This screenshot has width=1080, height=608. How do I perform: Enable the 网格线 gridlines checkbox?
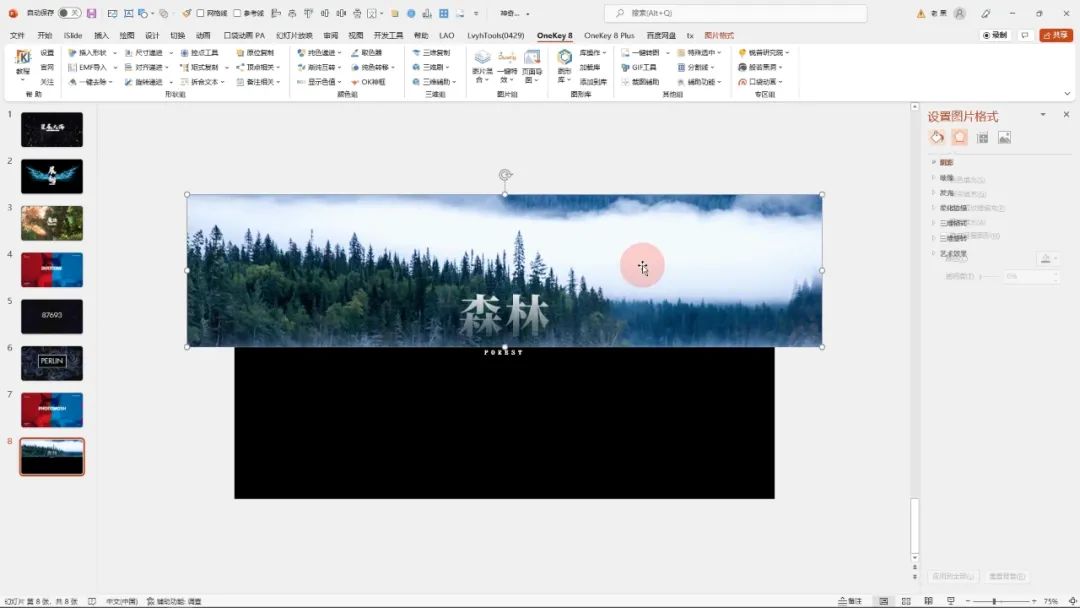tap(201, 13)
